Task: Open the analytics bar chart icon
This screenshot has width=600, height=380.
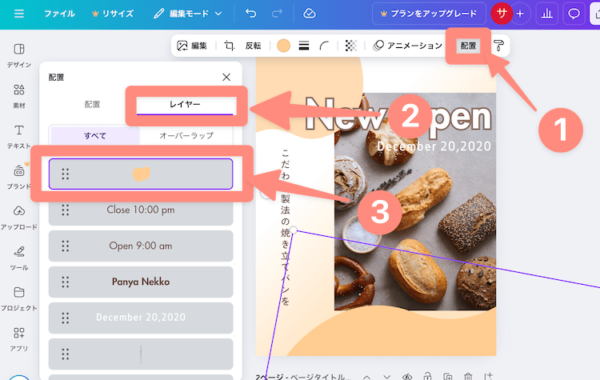Action: coord(547,14)
